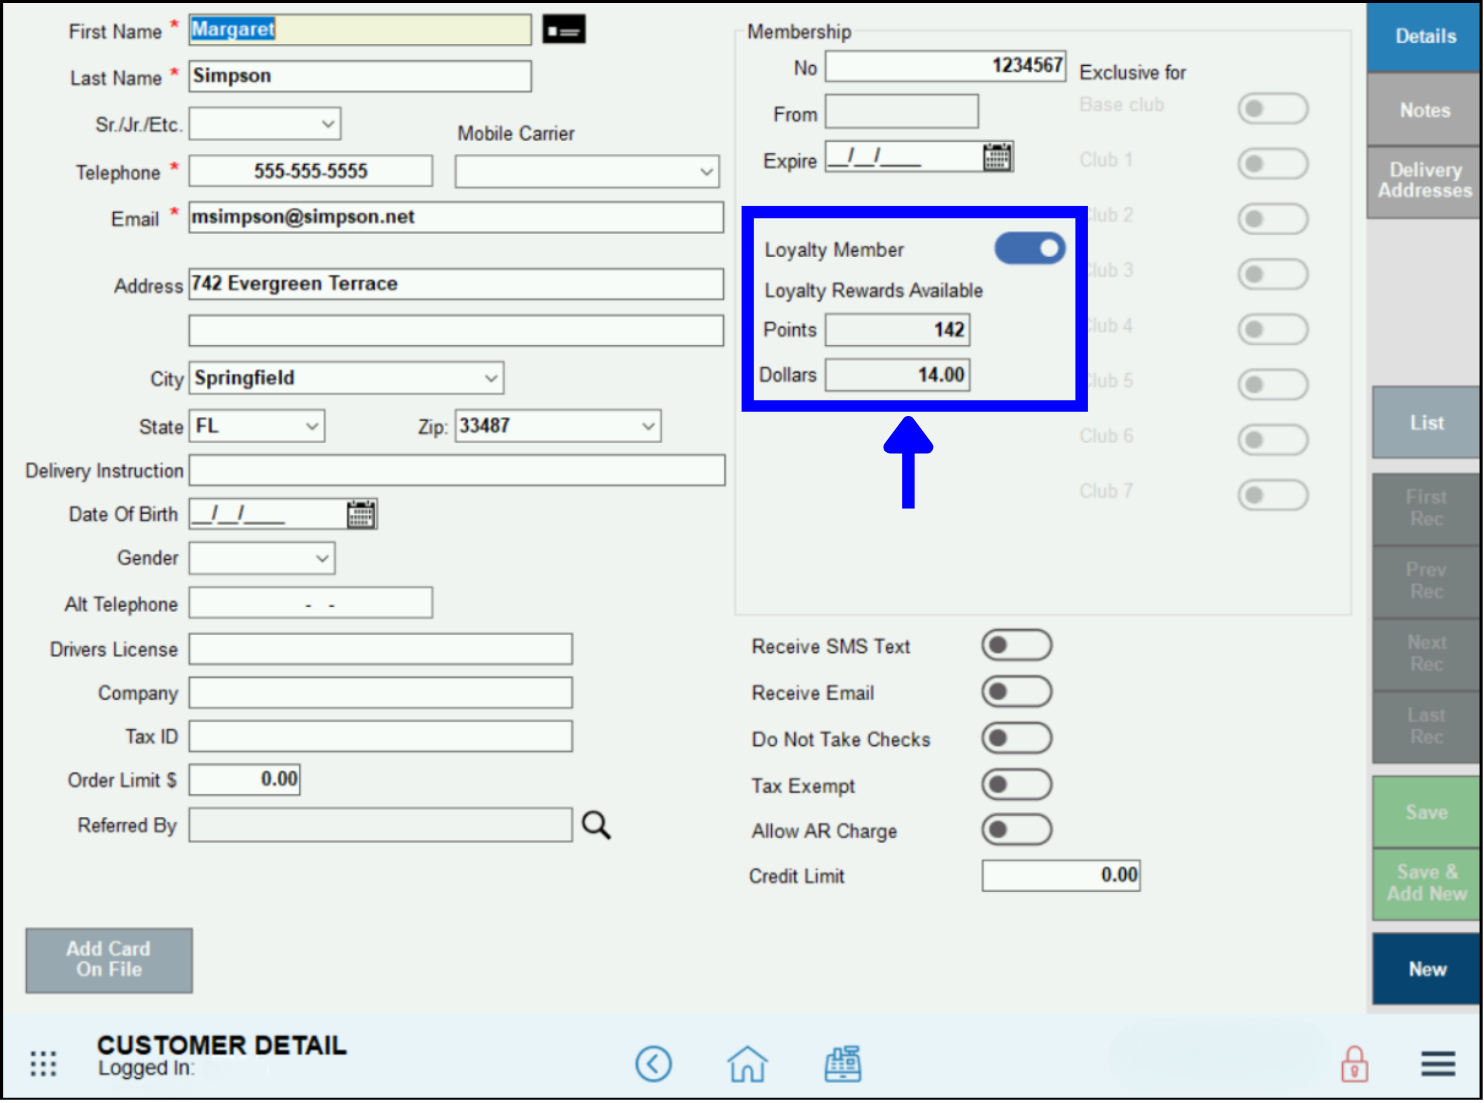Open the Date Of Birth calendar picker
The height and width of the screenshot is (1103, 1484).
point(362,513)
